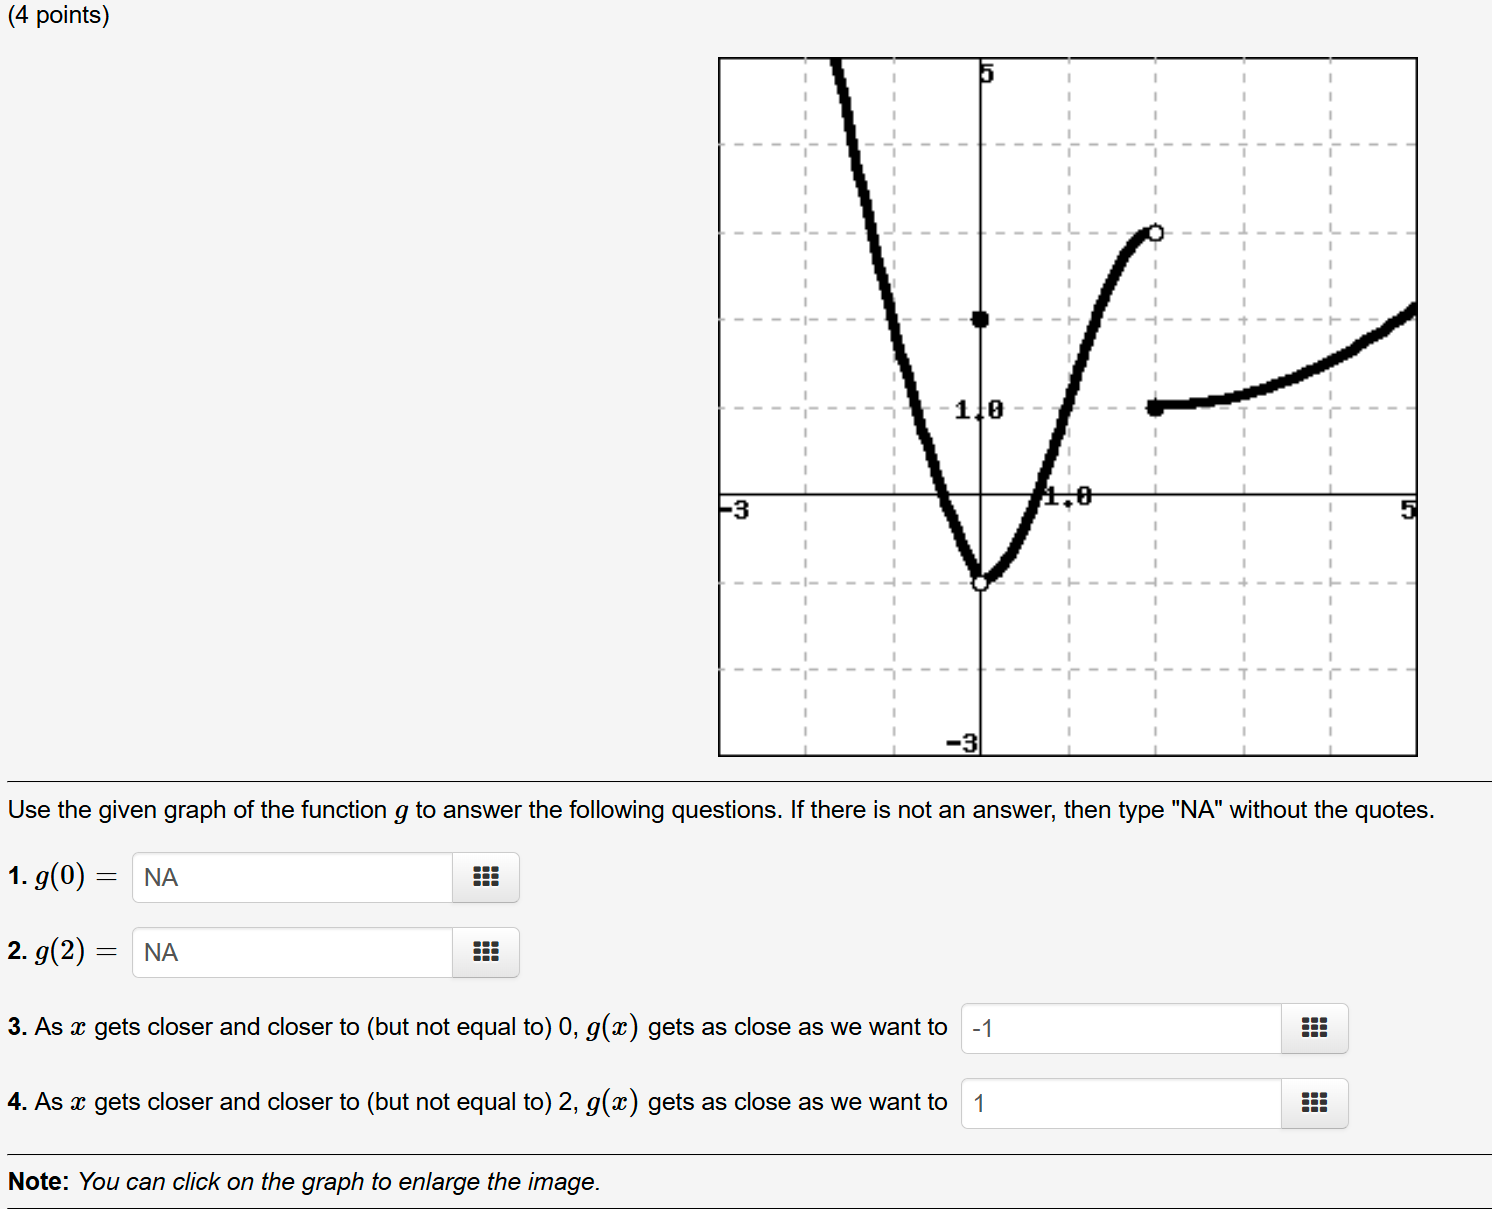The width and height of the screenshot is (1492, 1209).
Task: Click the keypad icon next to the 1 answer
Action: [x=1314, y=1103]
